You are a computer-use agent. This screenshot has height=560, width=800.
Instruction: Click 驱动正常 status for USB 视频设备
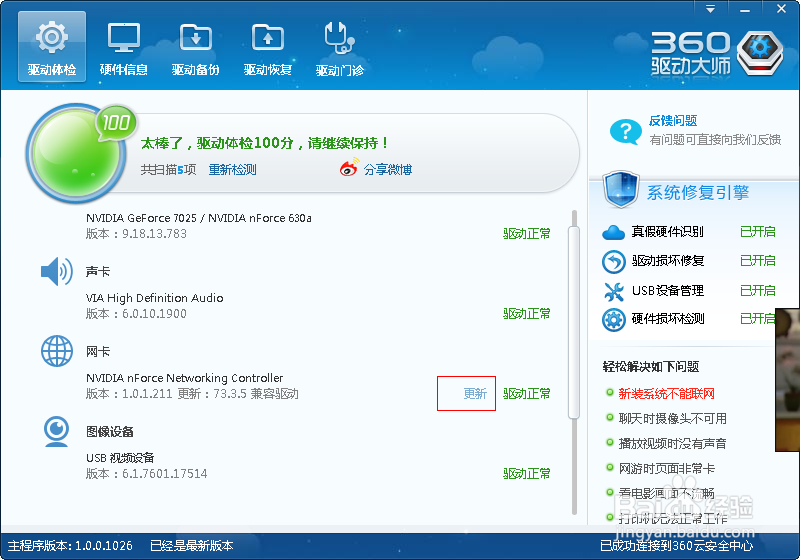click(x=527, y=474)
